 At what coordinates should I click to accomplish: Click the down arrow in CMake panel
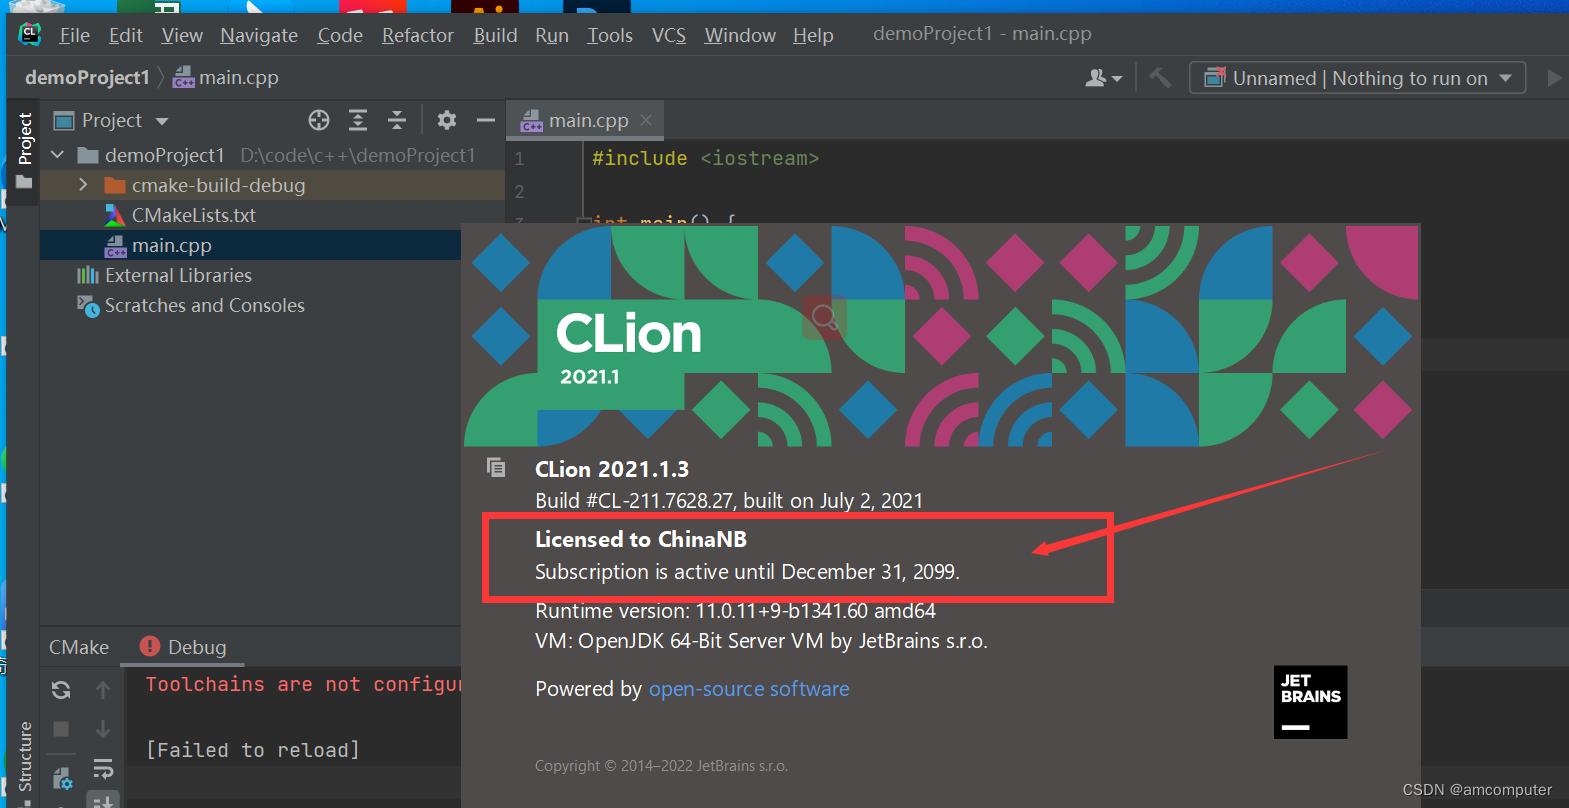103,730
